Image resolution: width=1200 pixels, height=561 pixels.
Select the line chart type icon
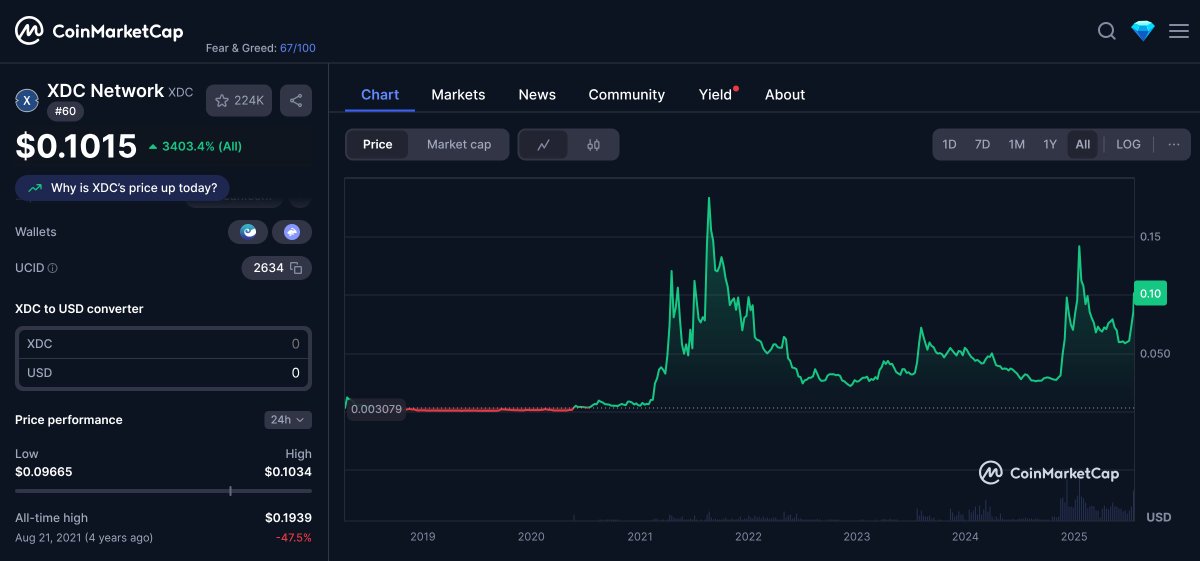544,145
